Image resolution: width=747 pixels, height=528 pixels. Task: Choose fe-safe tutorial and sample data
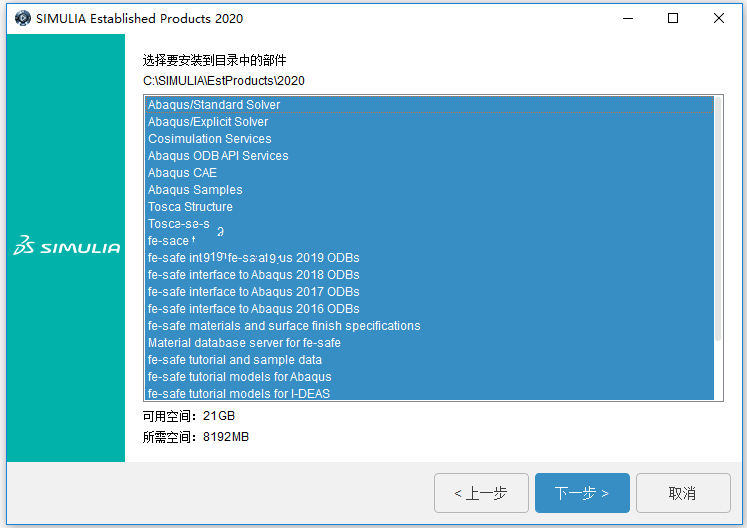tap(429, 360)
